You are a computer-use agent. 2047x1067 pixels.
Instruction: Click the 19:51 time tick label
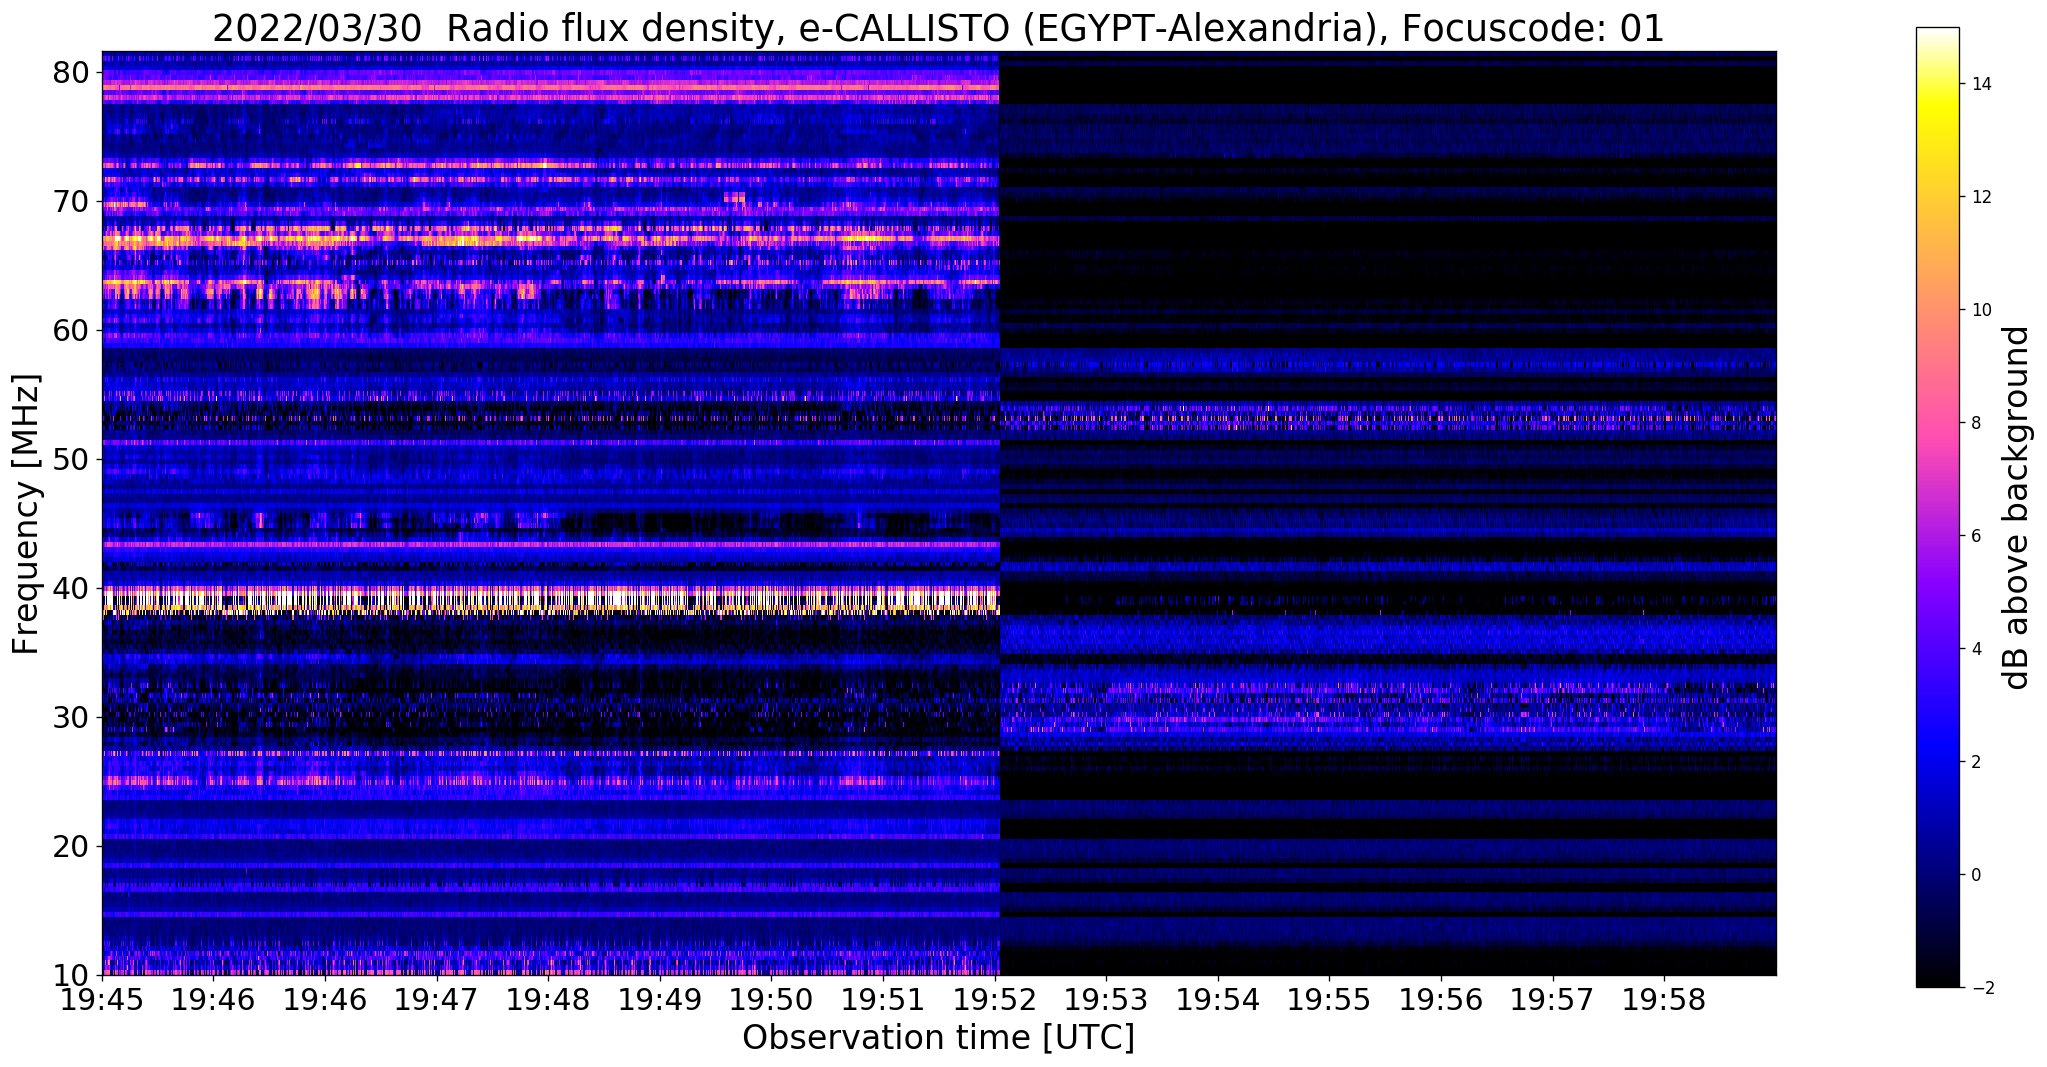pos(883,1000)
